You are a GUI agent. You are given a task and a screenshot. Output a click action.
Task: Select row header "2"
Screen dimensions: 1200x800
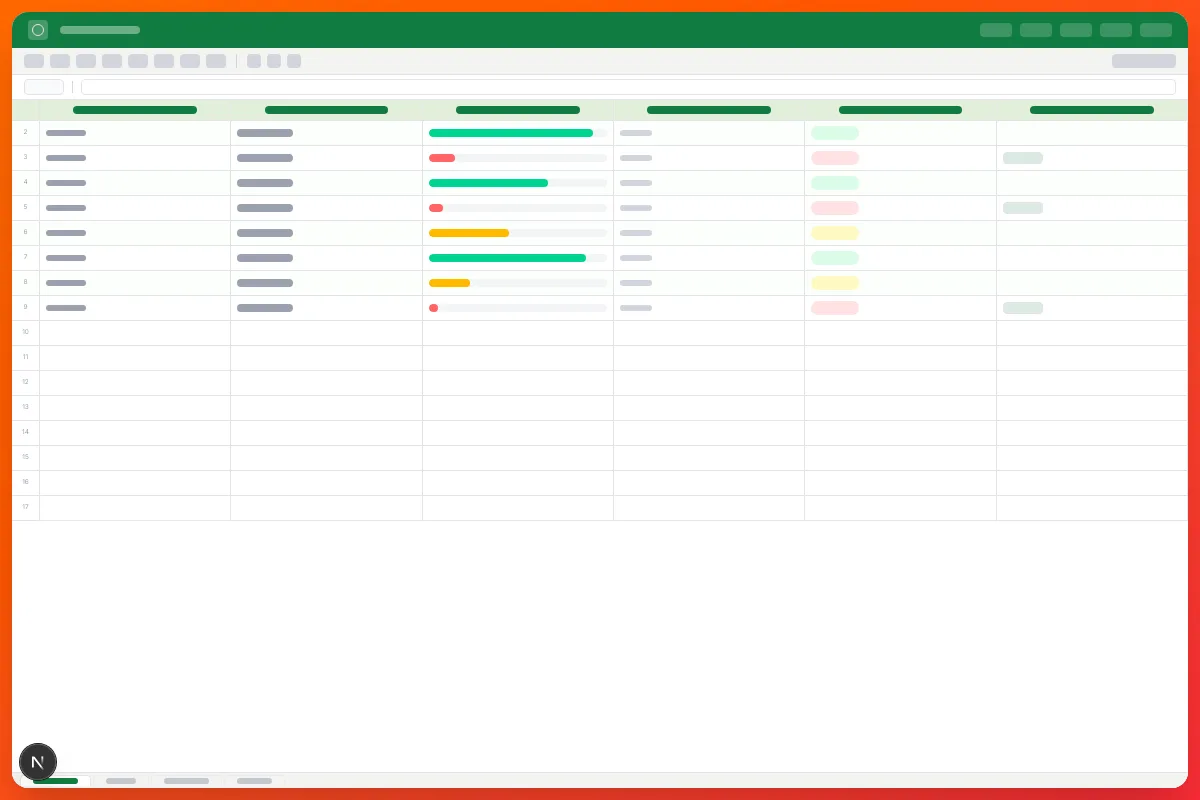pos(26,133)
